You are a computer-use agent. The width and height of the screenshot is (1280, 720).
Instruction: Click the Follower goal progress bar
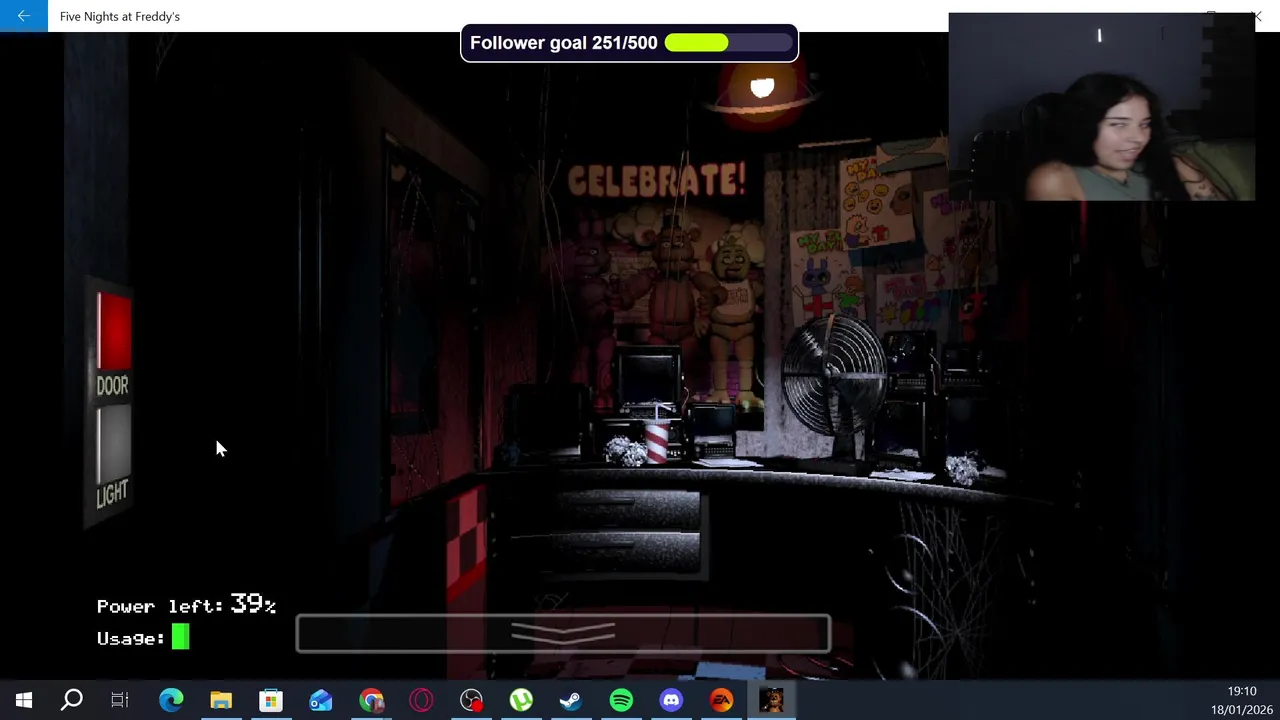727,43
